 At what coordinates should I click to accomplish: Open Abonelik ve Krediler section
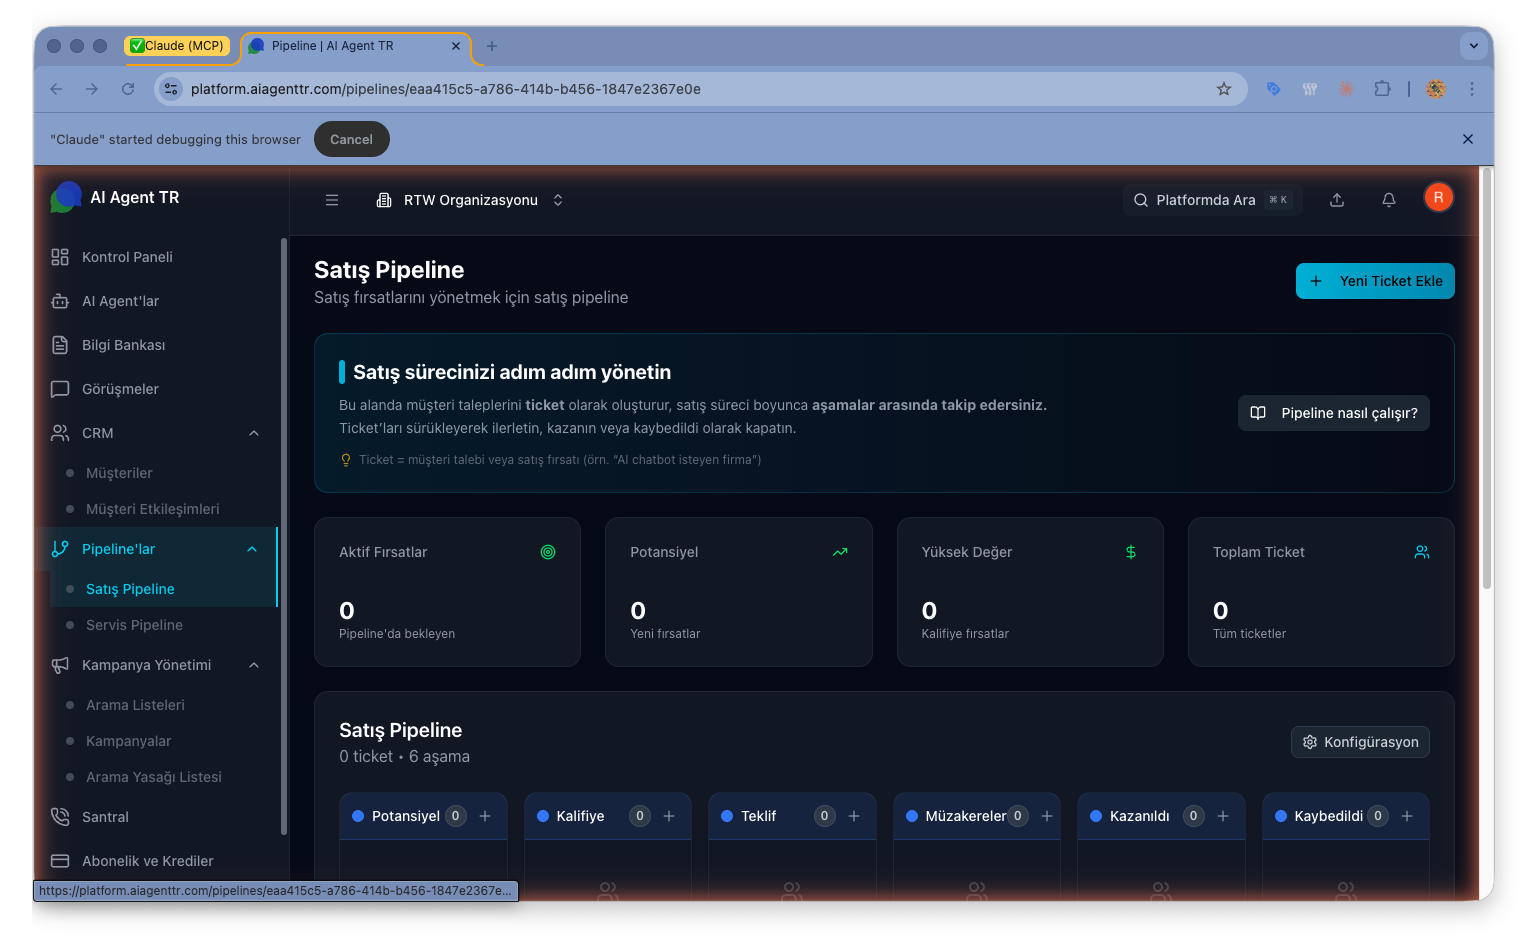click(x=148, y=860)
